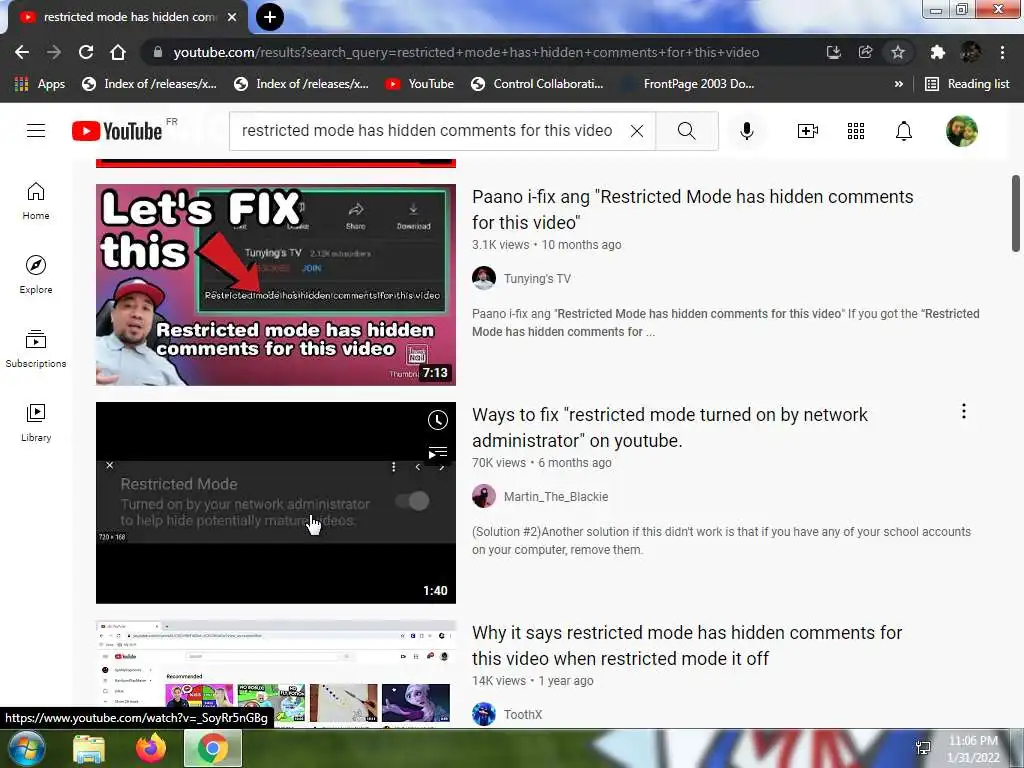This screenshot has height=768, width=1024.
Task: Go to the browser home page
Action: click(118, 52)
